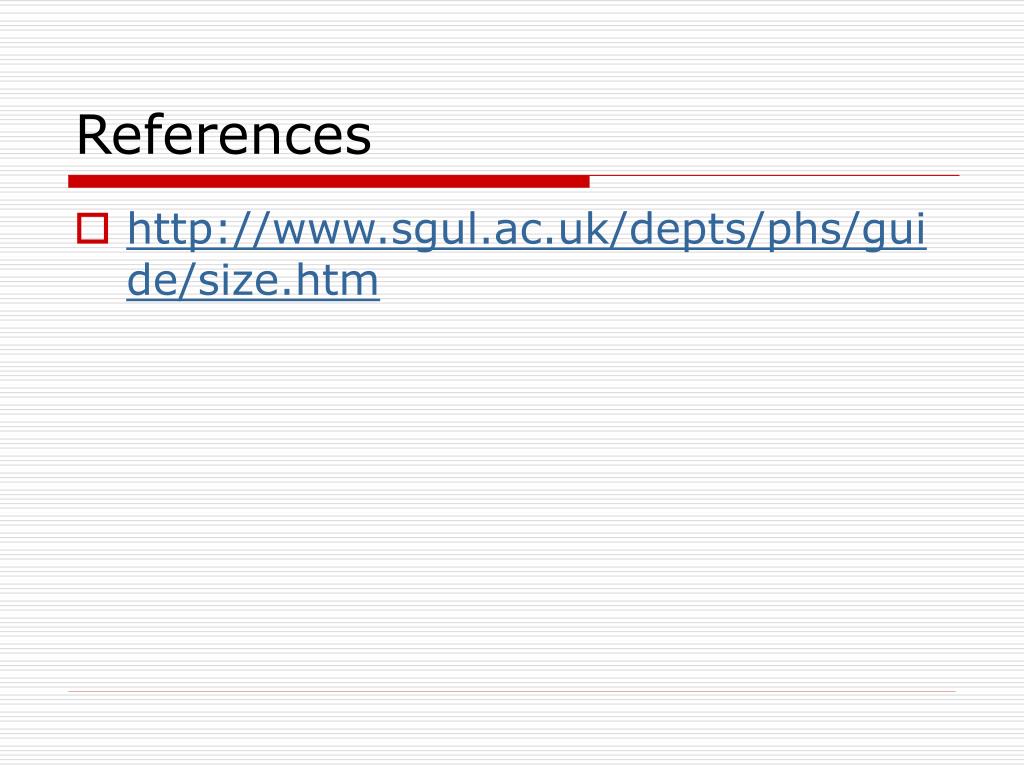Open the sgul.ac.uk size guide hyperlink
The image size is (1024, 768).
pyautogui.click(x=526, y=254)
